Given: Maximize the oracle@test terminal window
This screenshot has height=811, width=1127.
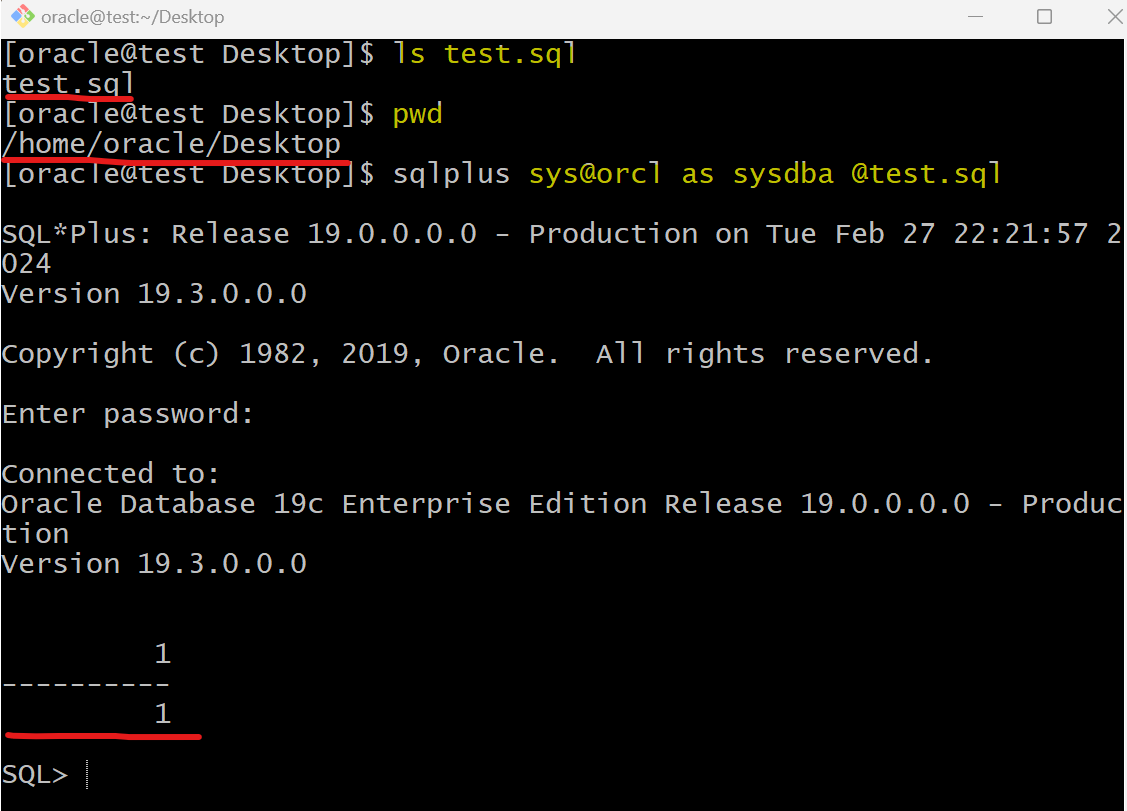Looking at the screenshot, I should click(1044, 17).
